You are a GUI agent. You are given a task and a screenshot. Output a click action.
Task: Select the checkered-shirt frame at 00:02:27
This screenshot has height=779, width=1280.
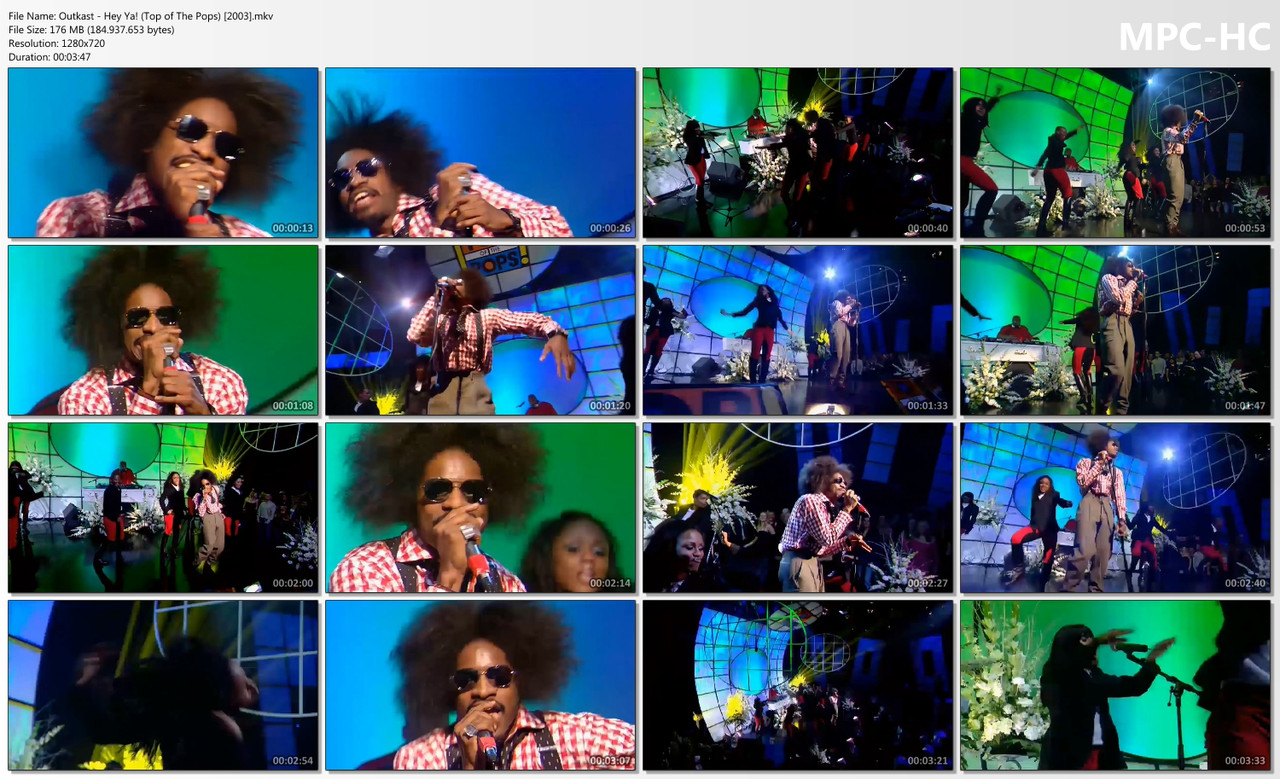coord(797,508)
